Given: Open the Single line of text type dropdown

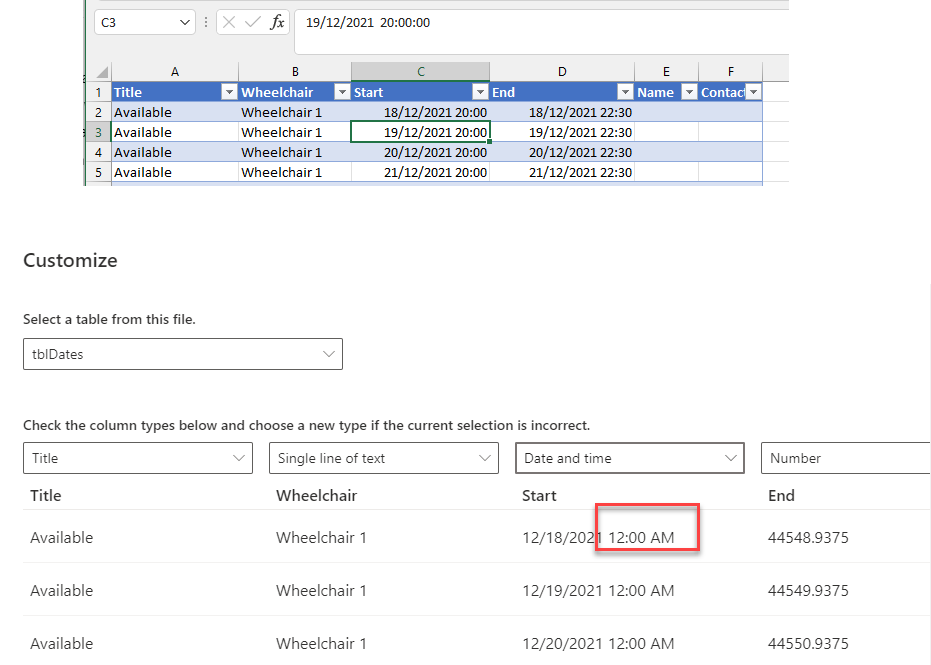Looking at the screenshot, I should [384, 458].
